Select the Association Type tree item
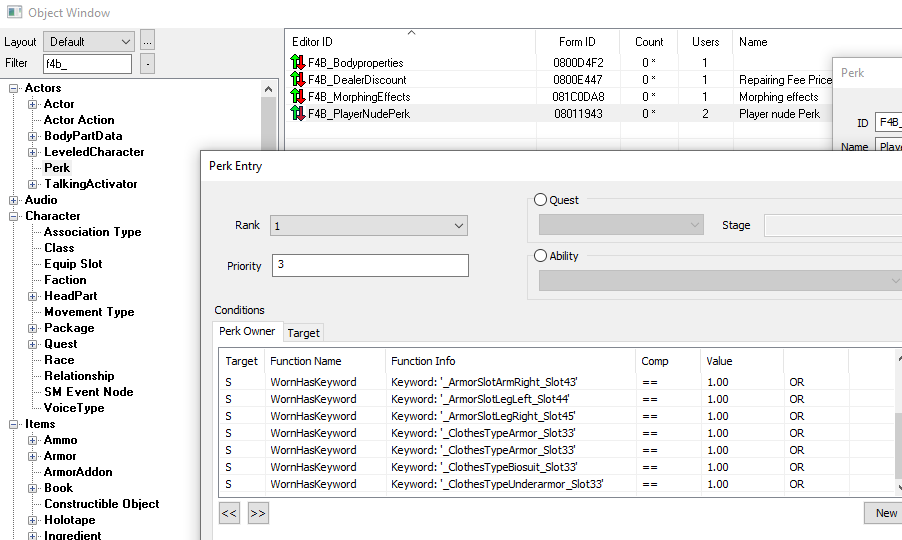Image resolution: width=902 pixels, height=540 pixels. (93, 232)
